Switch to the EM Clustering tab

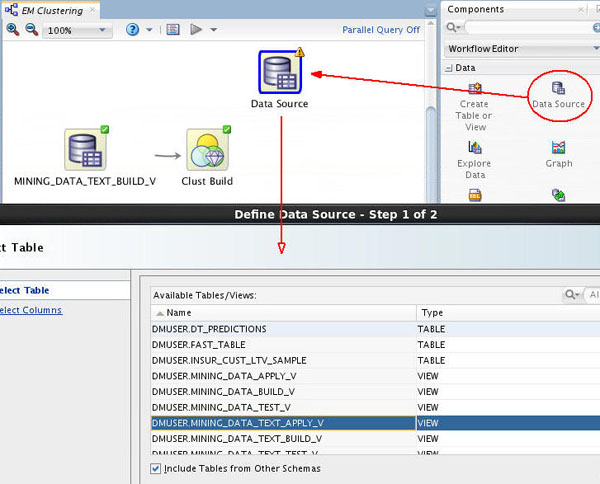(50, 9)
